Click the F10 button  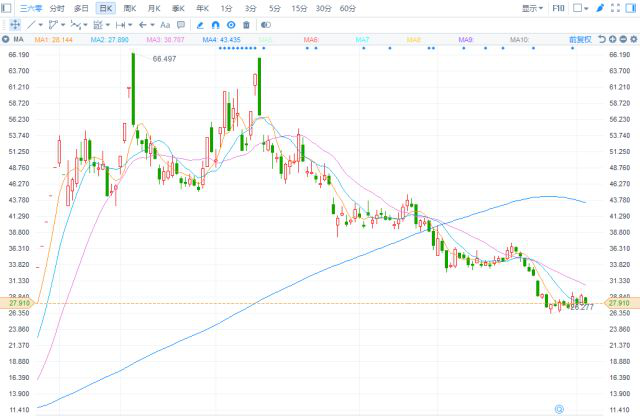[x=560, y=8]
